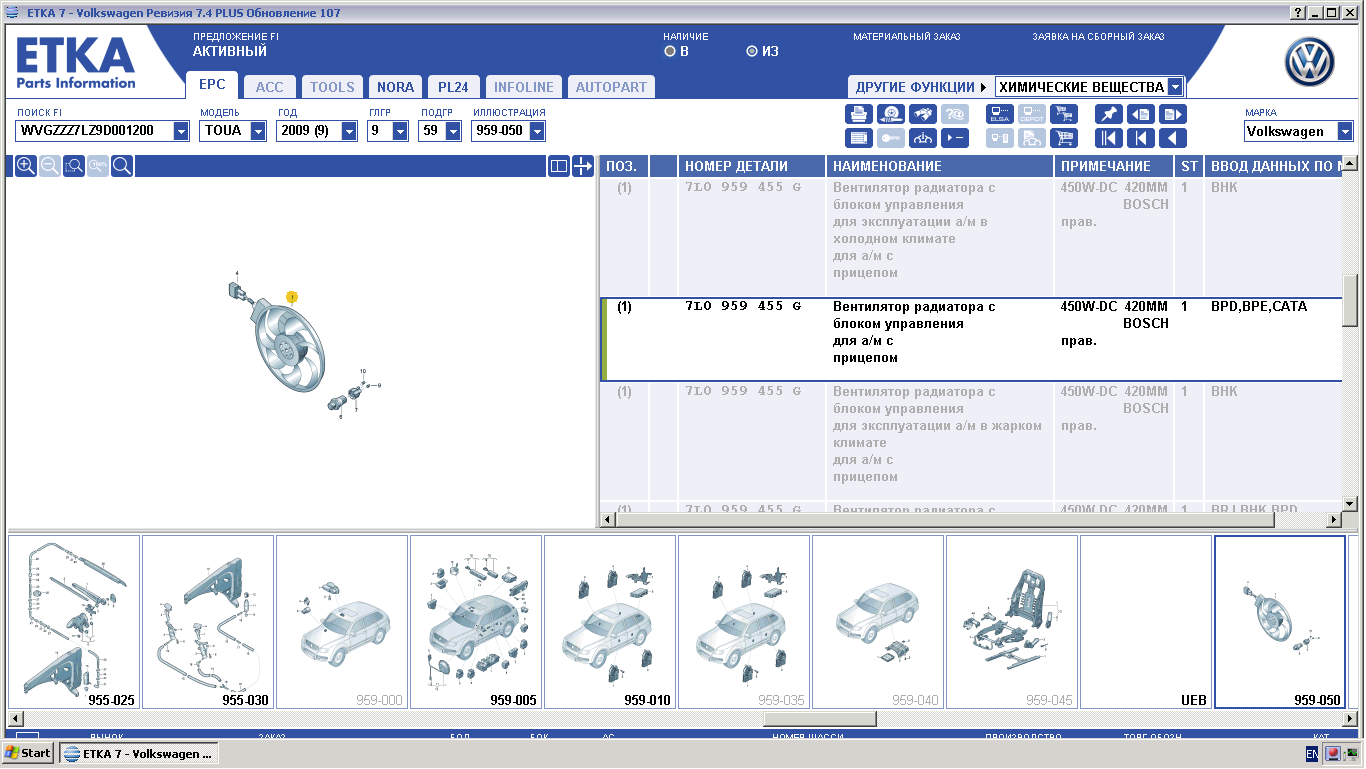Image resolution: width=1366 pixels, height=769 pixels.
Task: Toggle the split view layout icon
Action: 559,166
